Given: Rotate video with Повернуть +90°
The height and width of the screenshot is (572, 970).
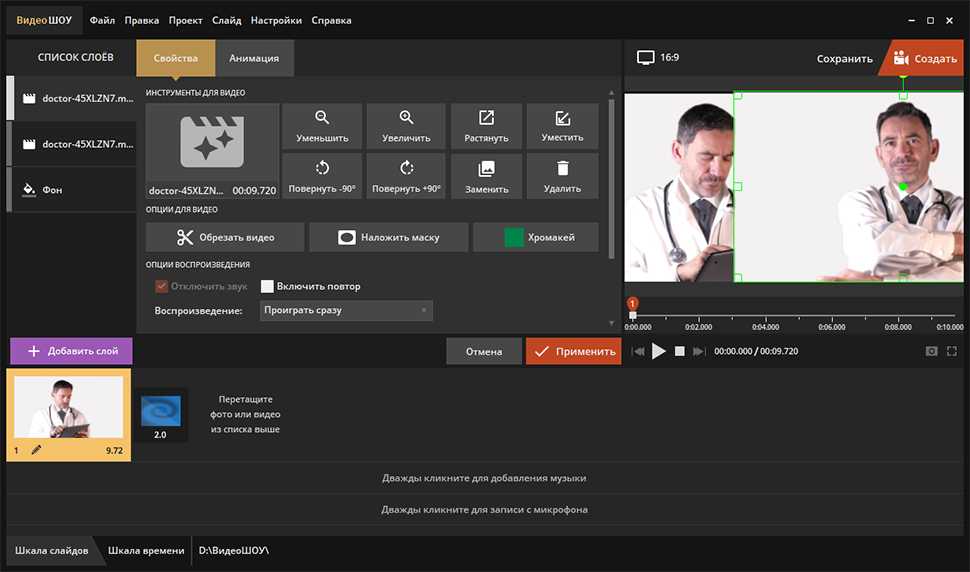Looking at the screenshot, I should click(406, 176).
